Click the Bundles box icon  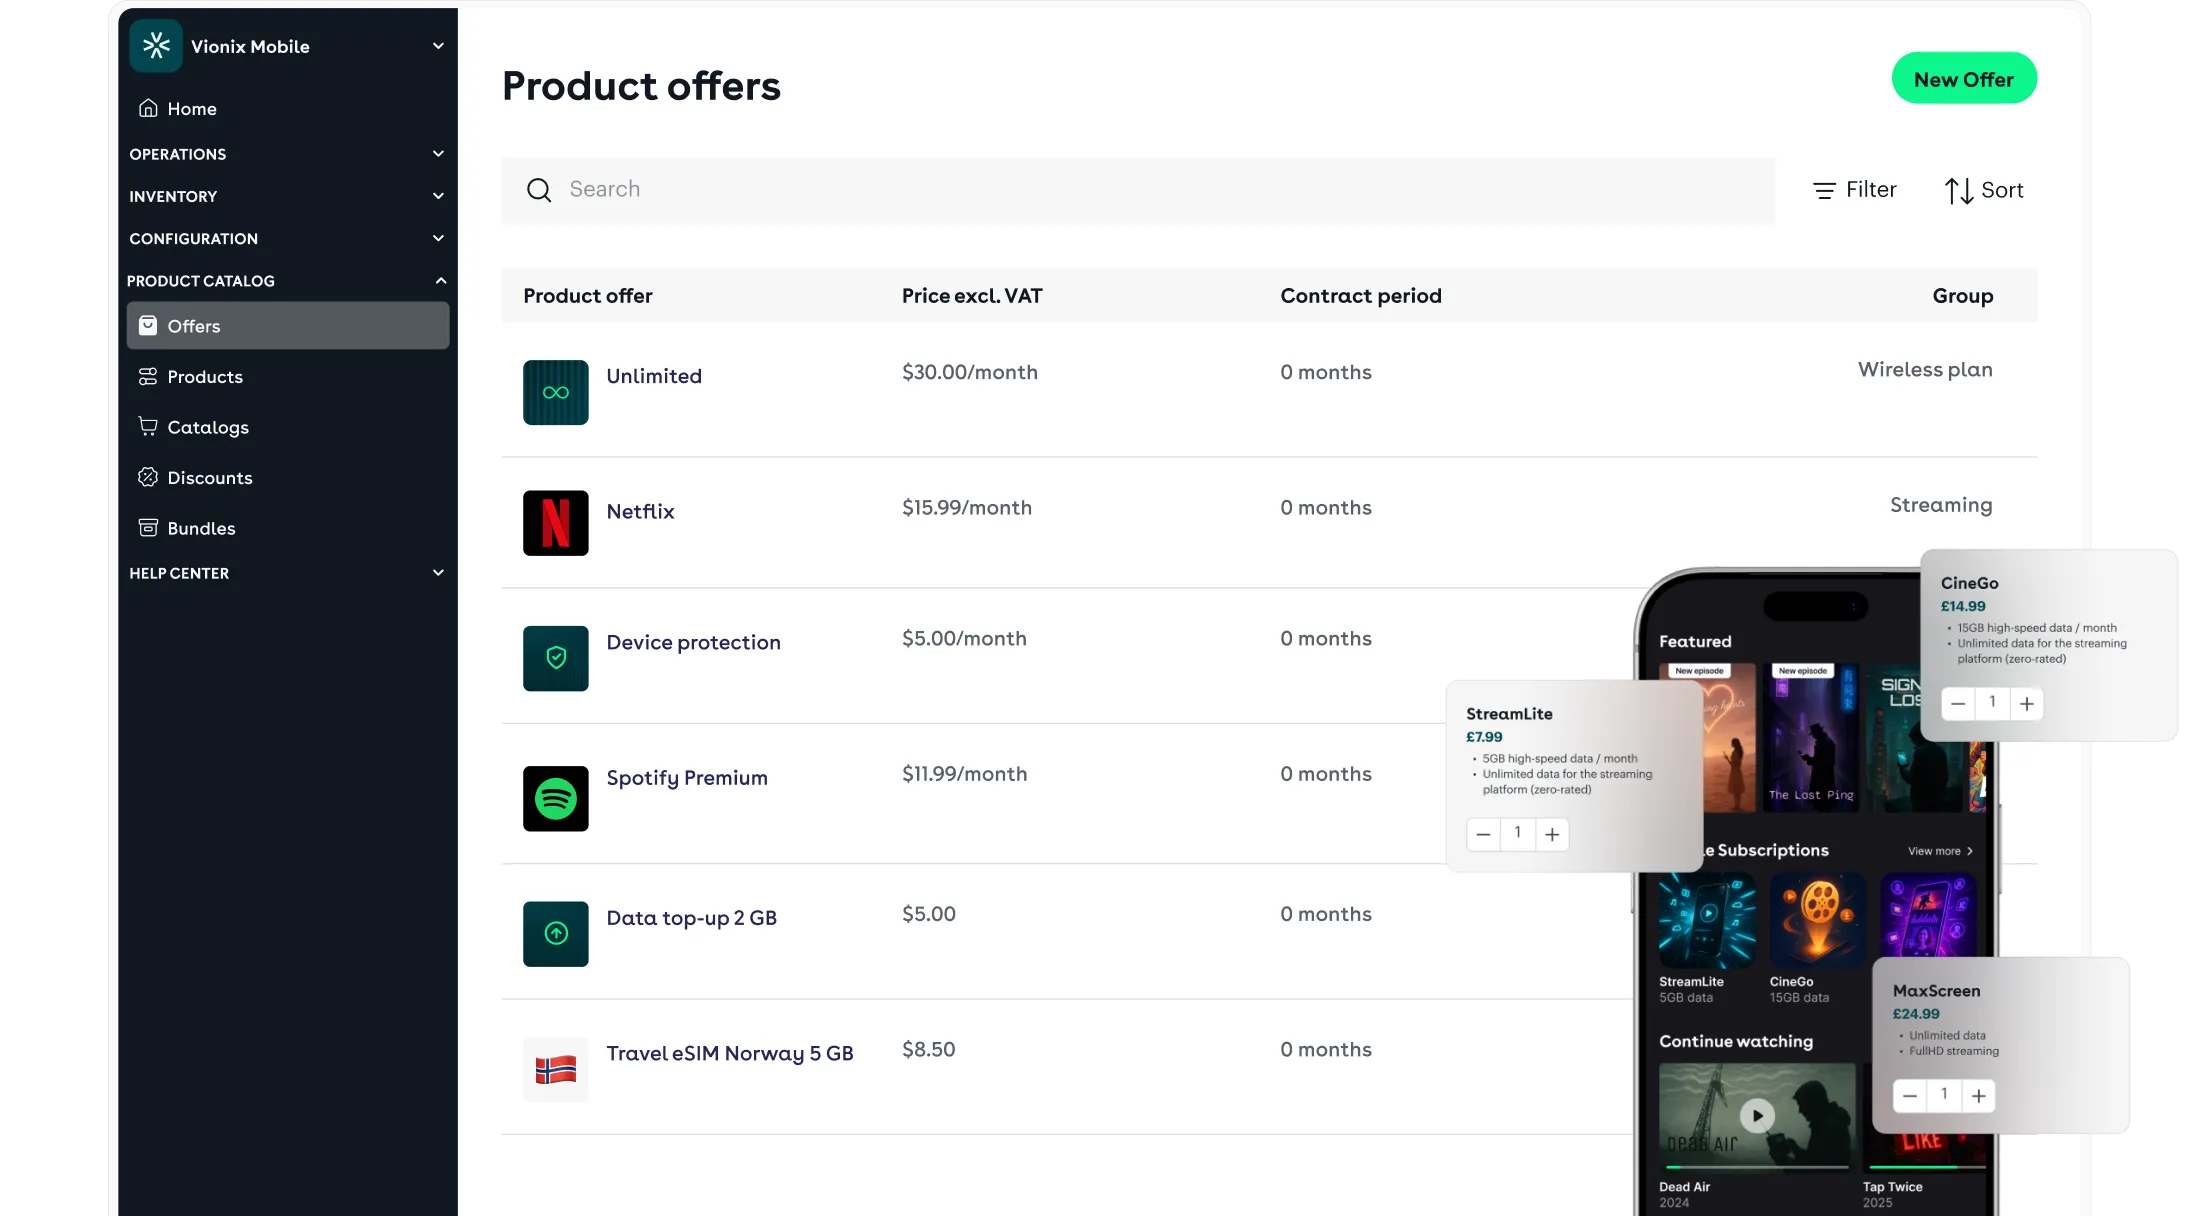tap(148, 527)
